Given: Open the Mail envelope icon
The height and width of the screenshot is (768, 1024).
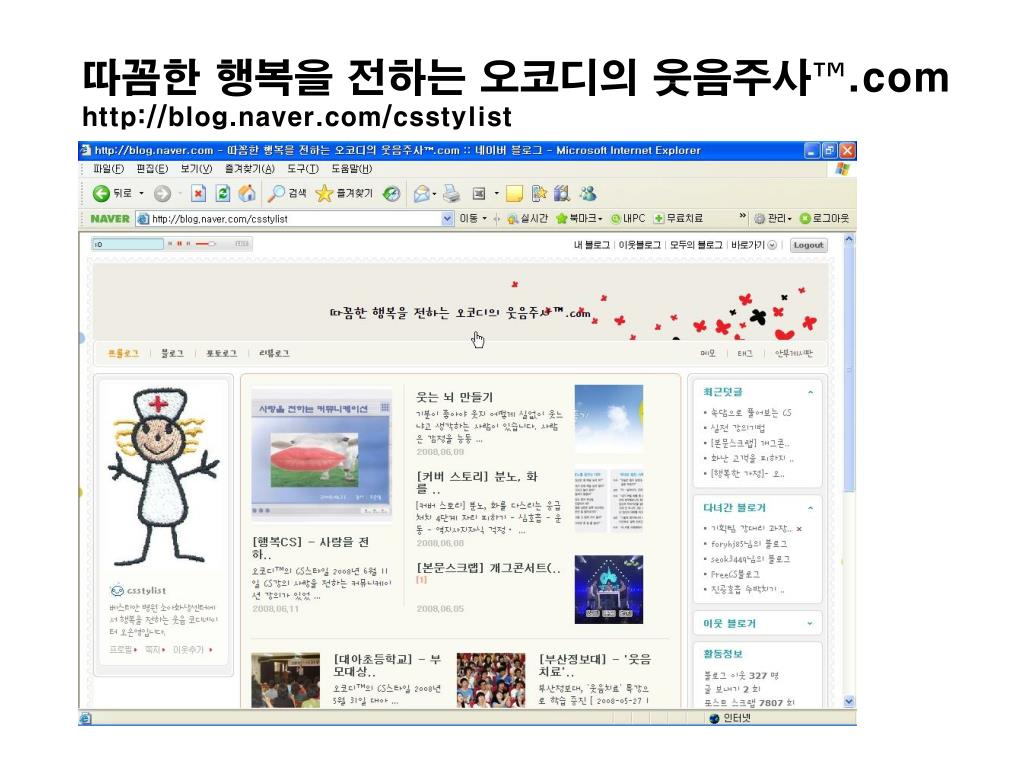Looking at the screenshot, I should tap(423, 193).
